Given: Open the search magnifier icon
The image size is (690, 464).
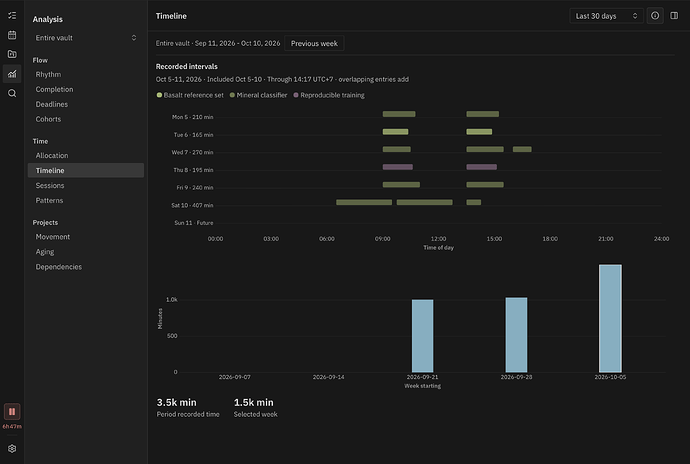Looking at the screenshot, I should [12, 93].
